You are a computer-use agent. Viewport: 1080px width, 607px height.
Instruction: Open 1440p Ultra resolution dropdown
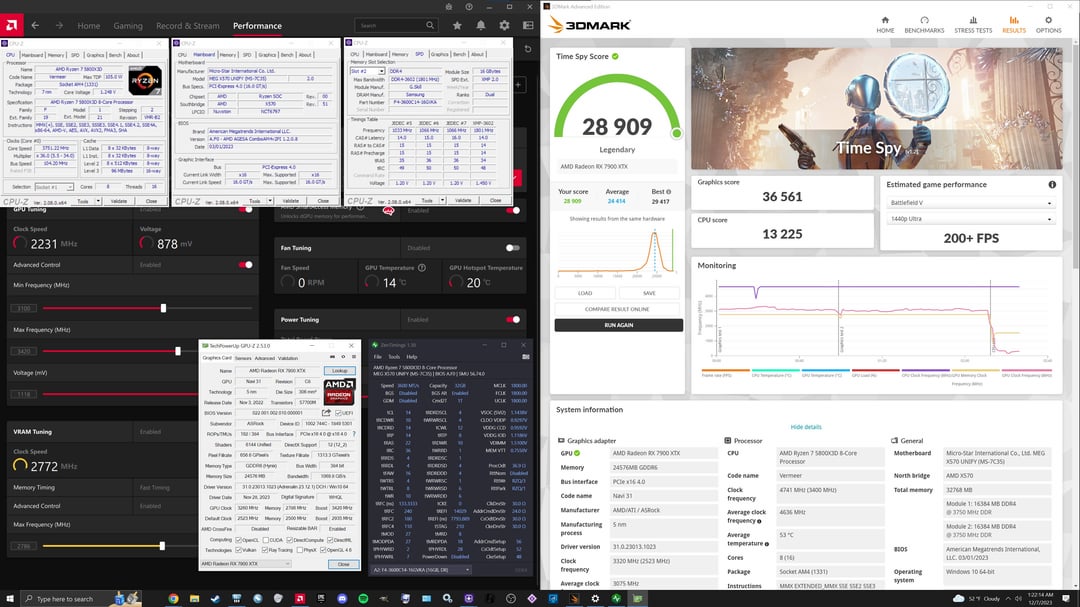coord(970,219)
